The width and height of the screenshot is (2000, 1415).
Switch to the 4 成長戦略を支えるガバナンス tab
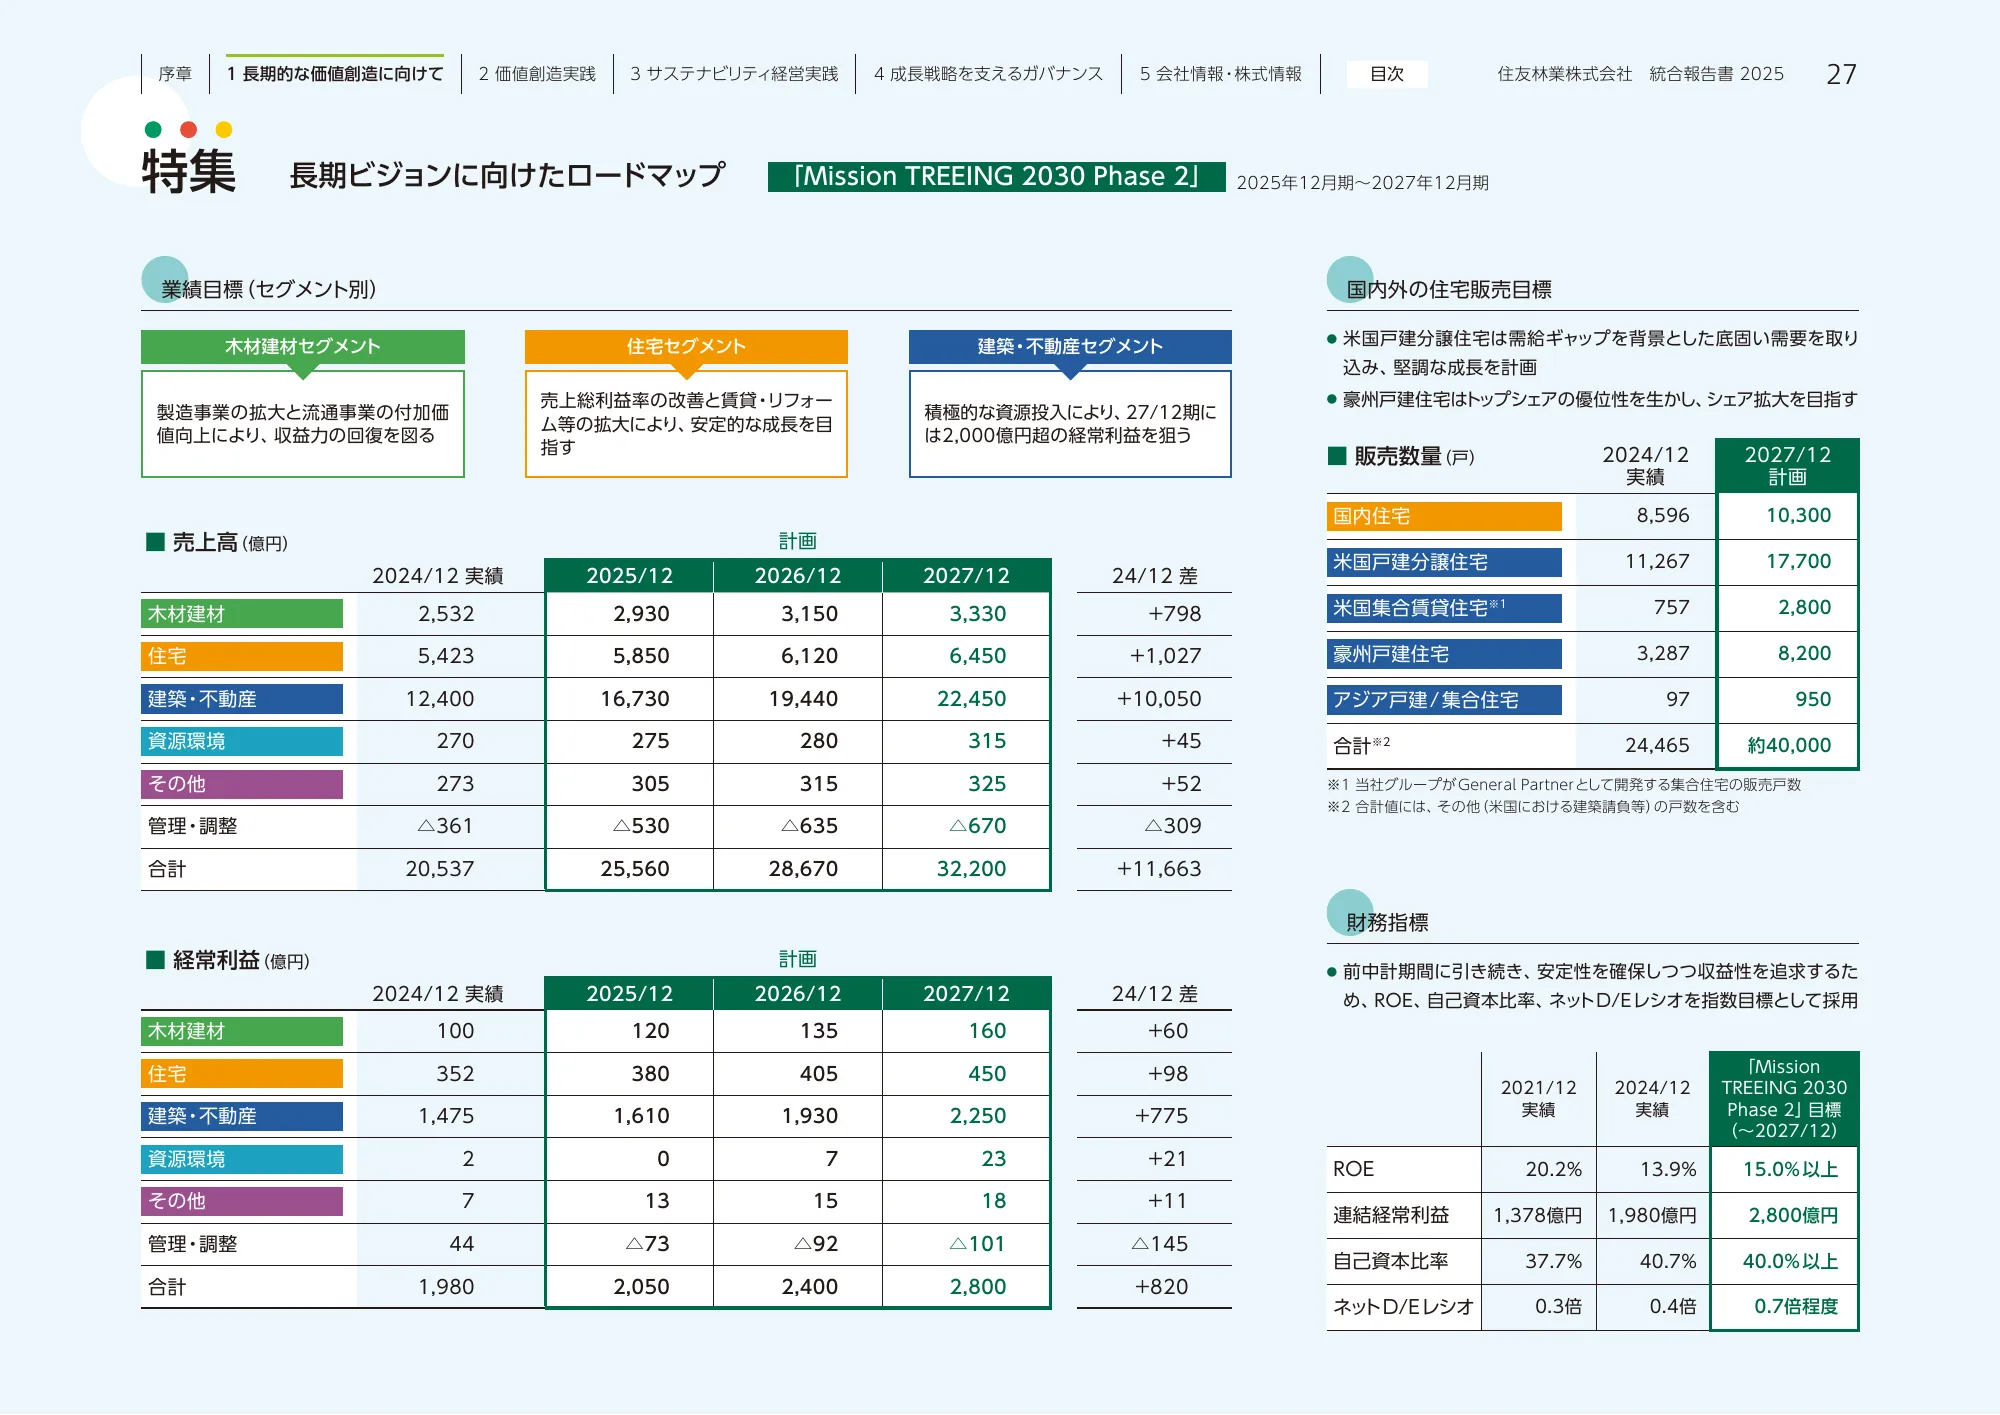click(x=988, y=74)
